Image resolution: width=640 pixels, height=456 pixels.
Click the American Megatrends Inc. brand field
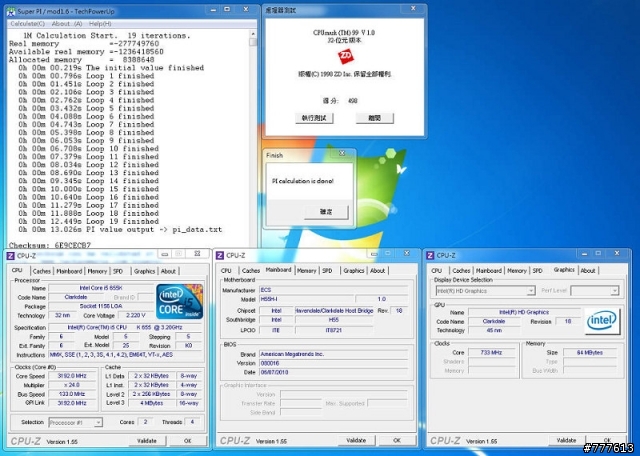(x=333, y=354)
